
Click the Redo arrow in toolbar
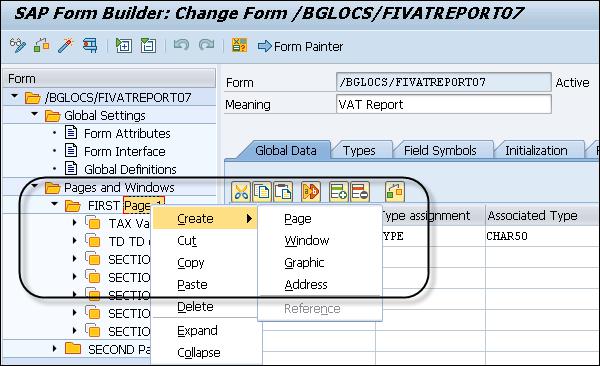point(207,45)
